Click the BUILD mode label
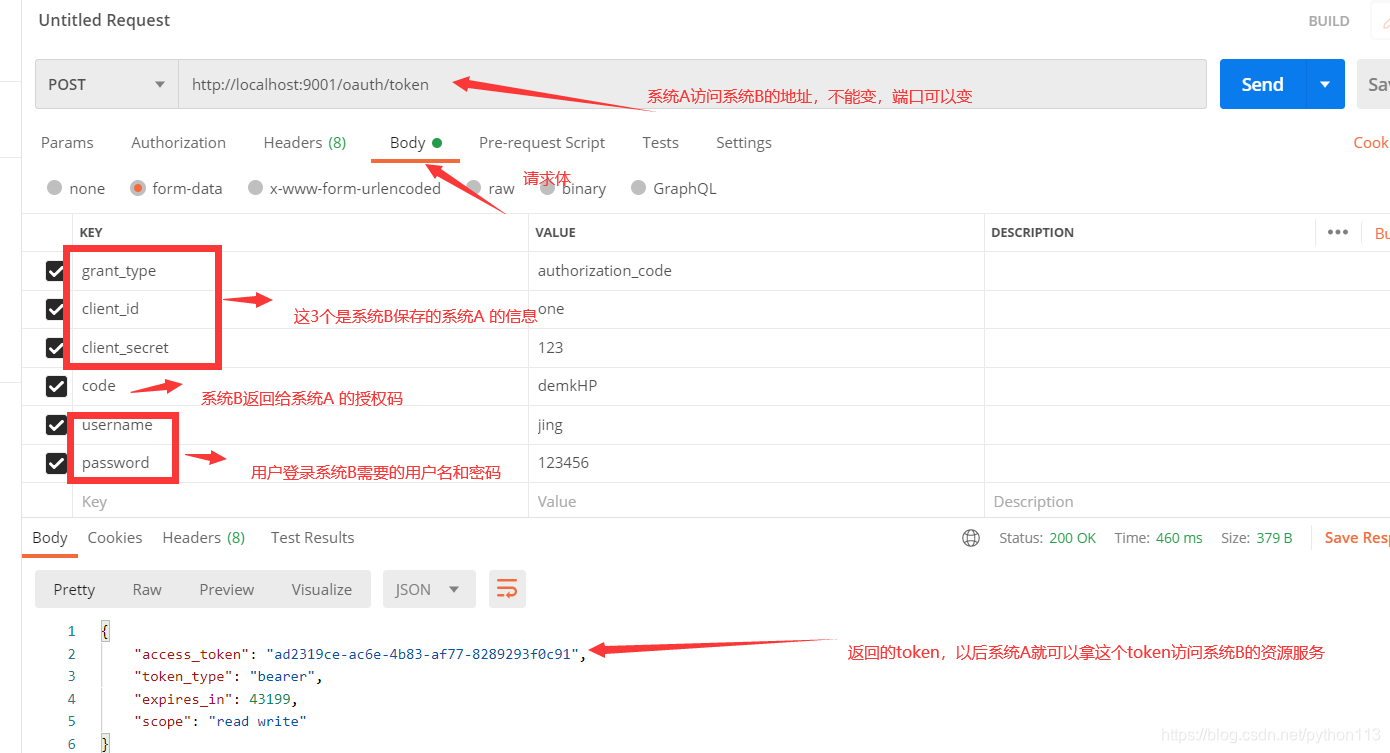This screenshot has width=1390, height=753. (x=1329, y=21)
